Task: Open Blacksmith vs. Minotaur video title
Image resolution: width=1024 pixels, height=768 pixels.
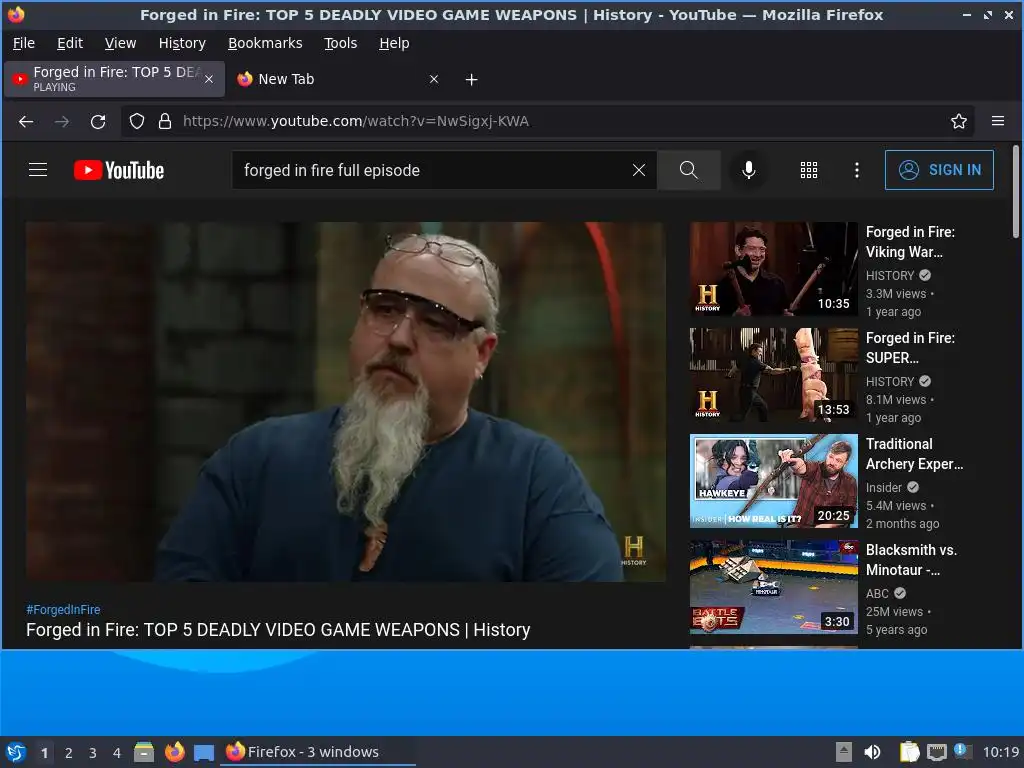Action: pyautogui.click(x=912, y=560)
